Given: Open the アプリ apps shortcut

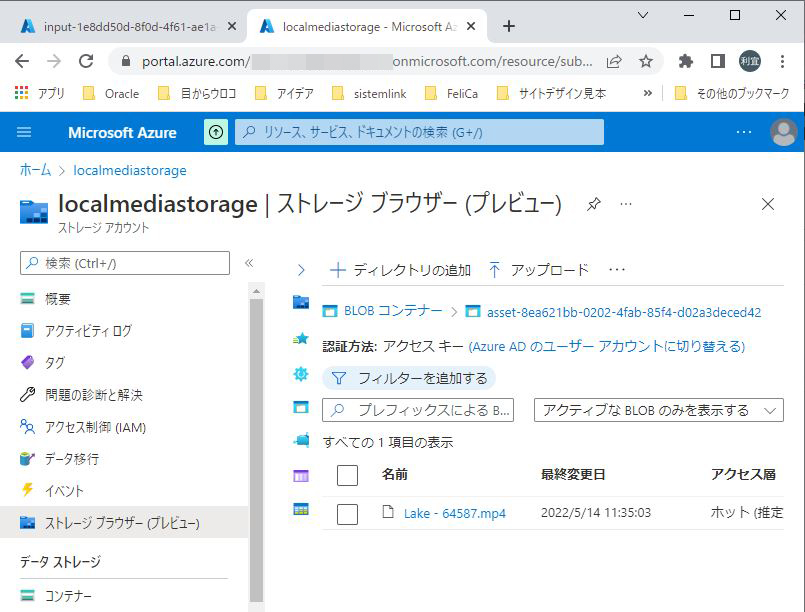Looking at the screenshot, I should tap(40, 93).
